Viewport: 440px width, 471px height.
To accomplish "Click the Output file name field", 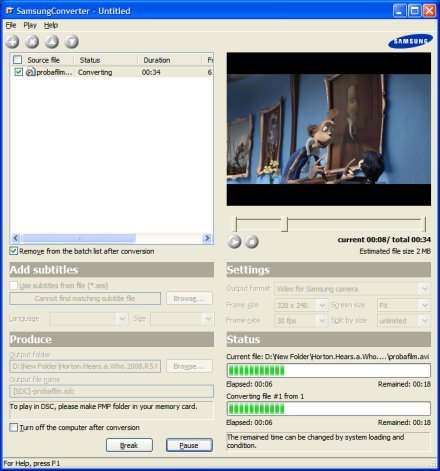I will [111, 391].
